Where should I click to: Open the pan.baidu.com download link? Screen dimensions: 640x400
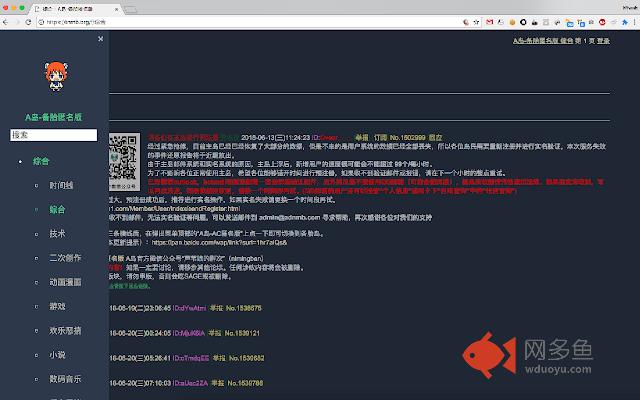point(219,242)
